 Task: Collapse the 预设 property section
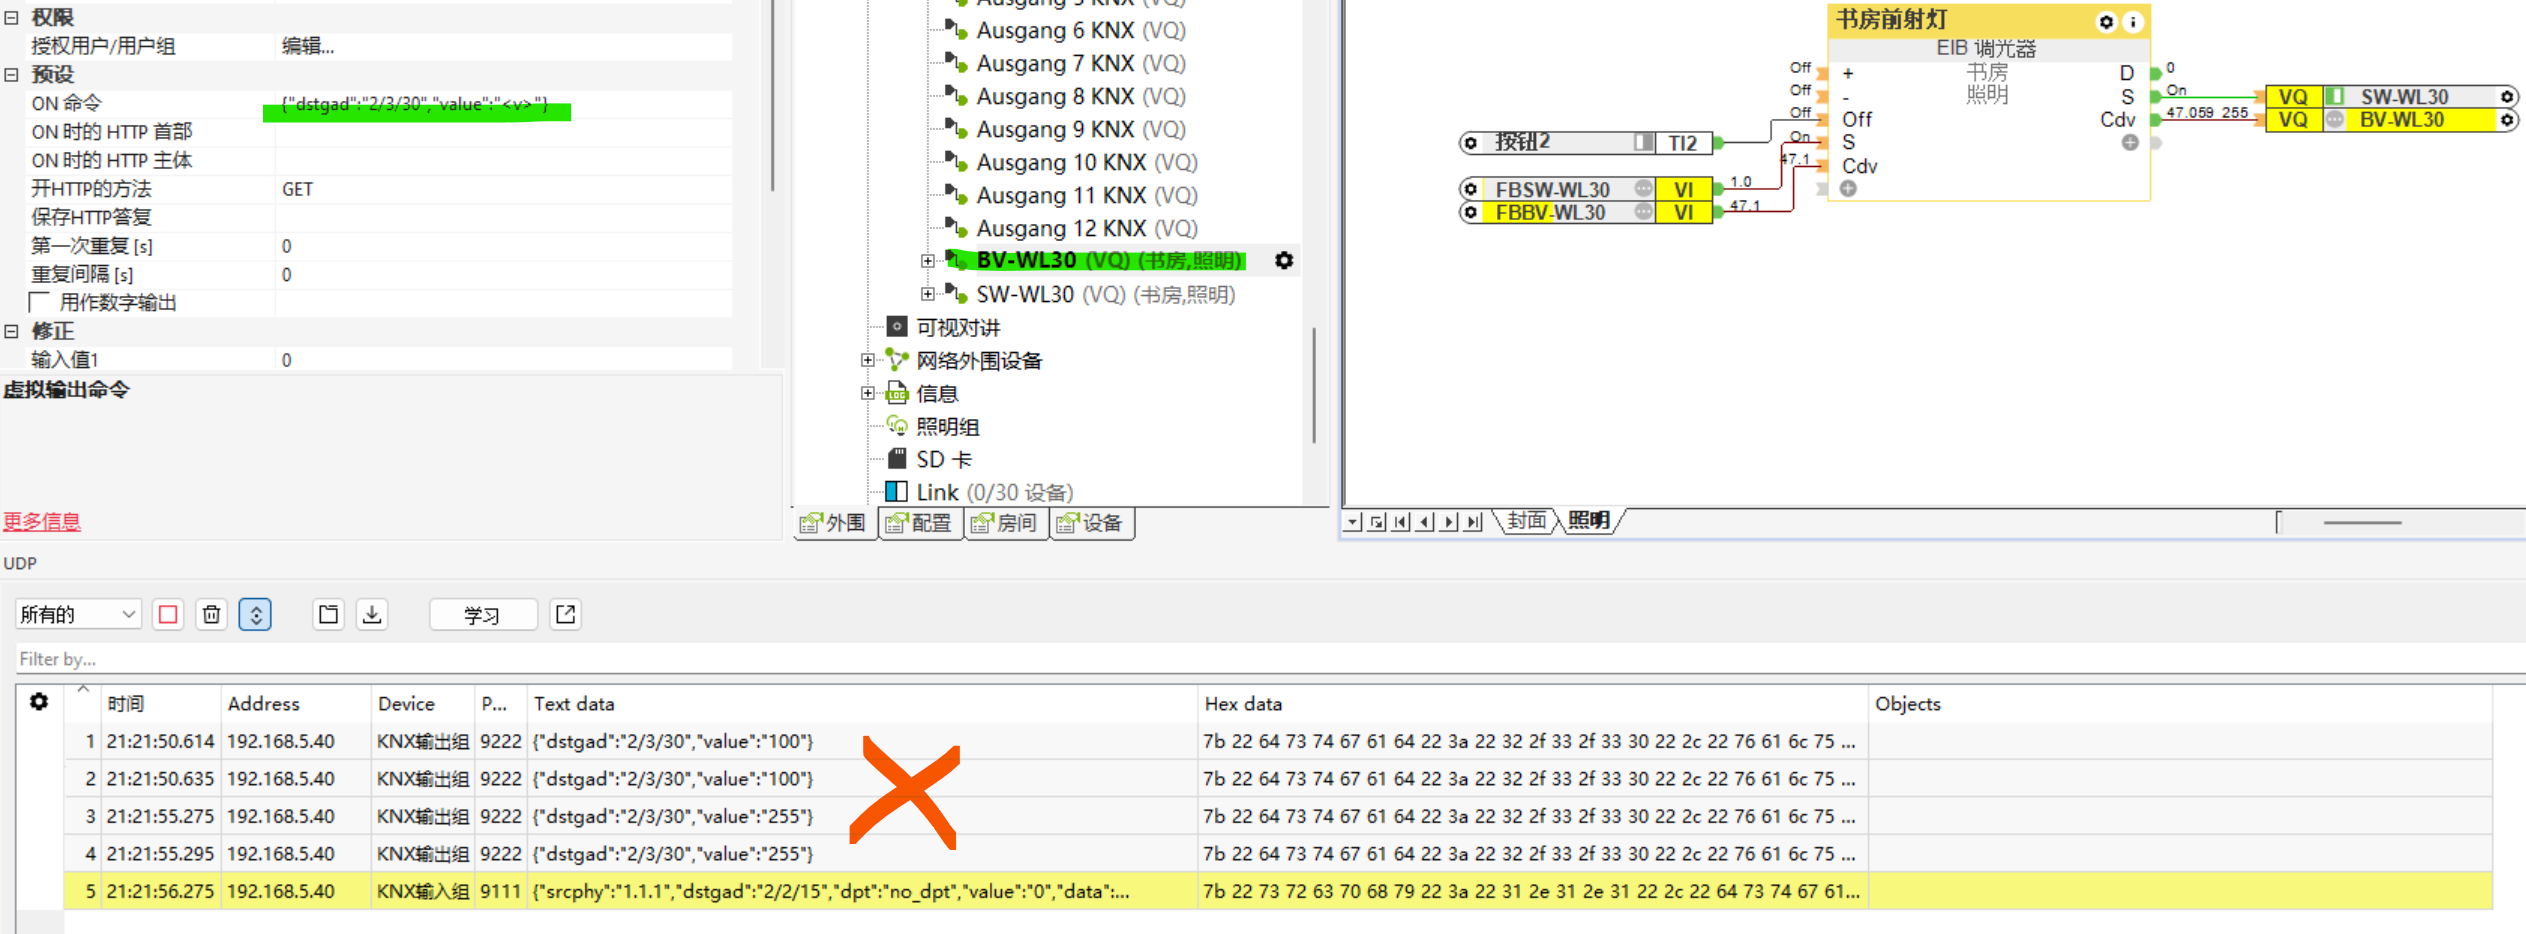click(x=11, y=74)
